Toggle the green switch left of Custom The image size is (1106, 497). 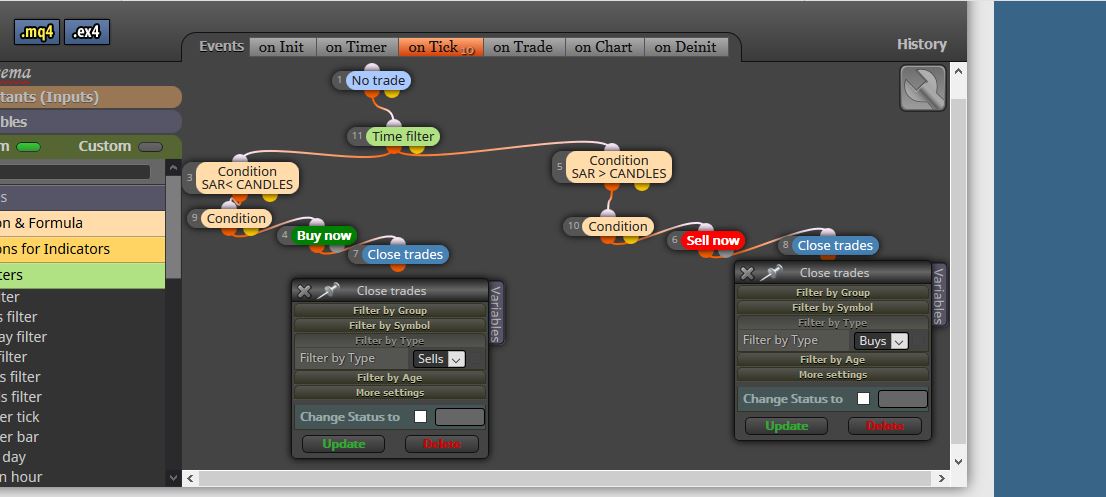tap(29, 147)
